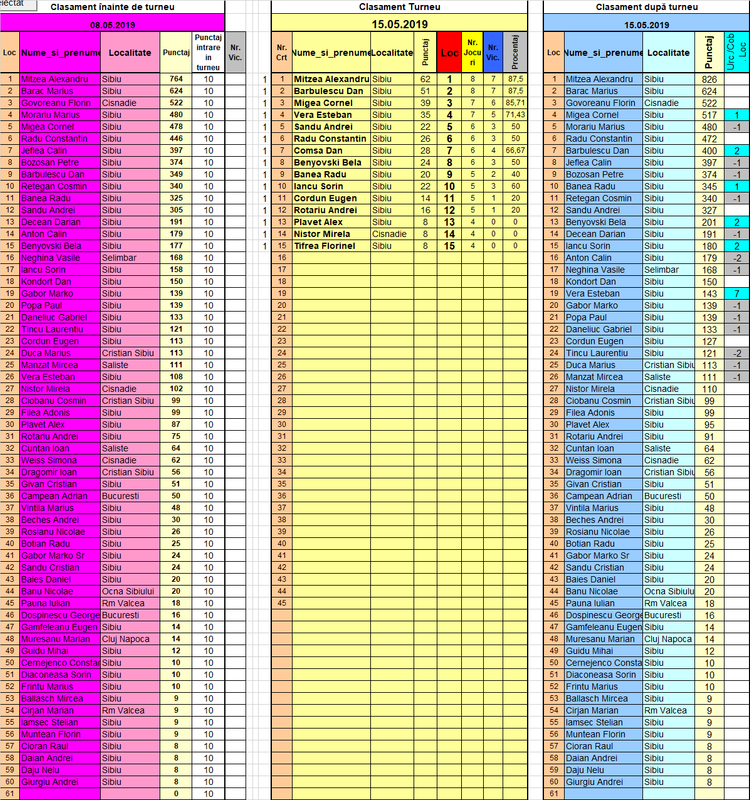The width and height of the screenshot is (750, 800).
Task: Select 'Ocna Sibiului' in the pink table
Action: (130, 591)
